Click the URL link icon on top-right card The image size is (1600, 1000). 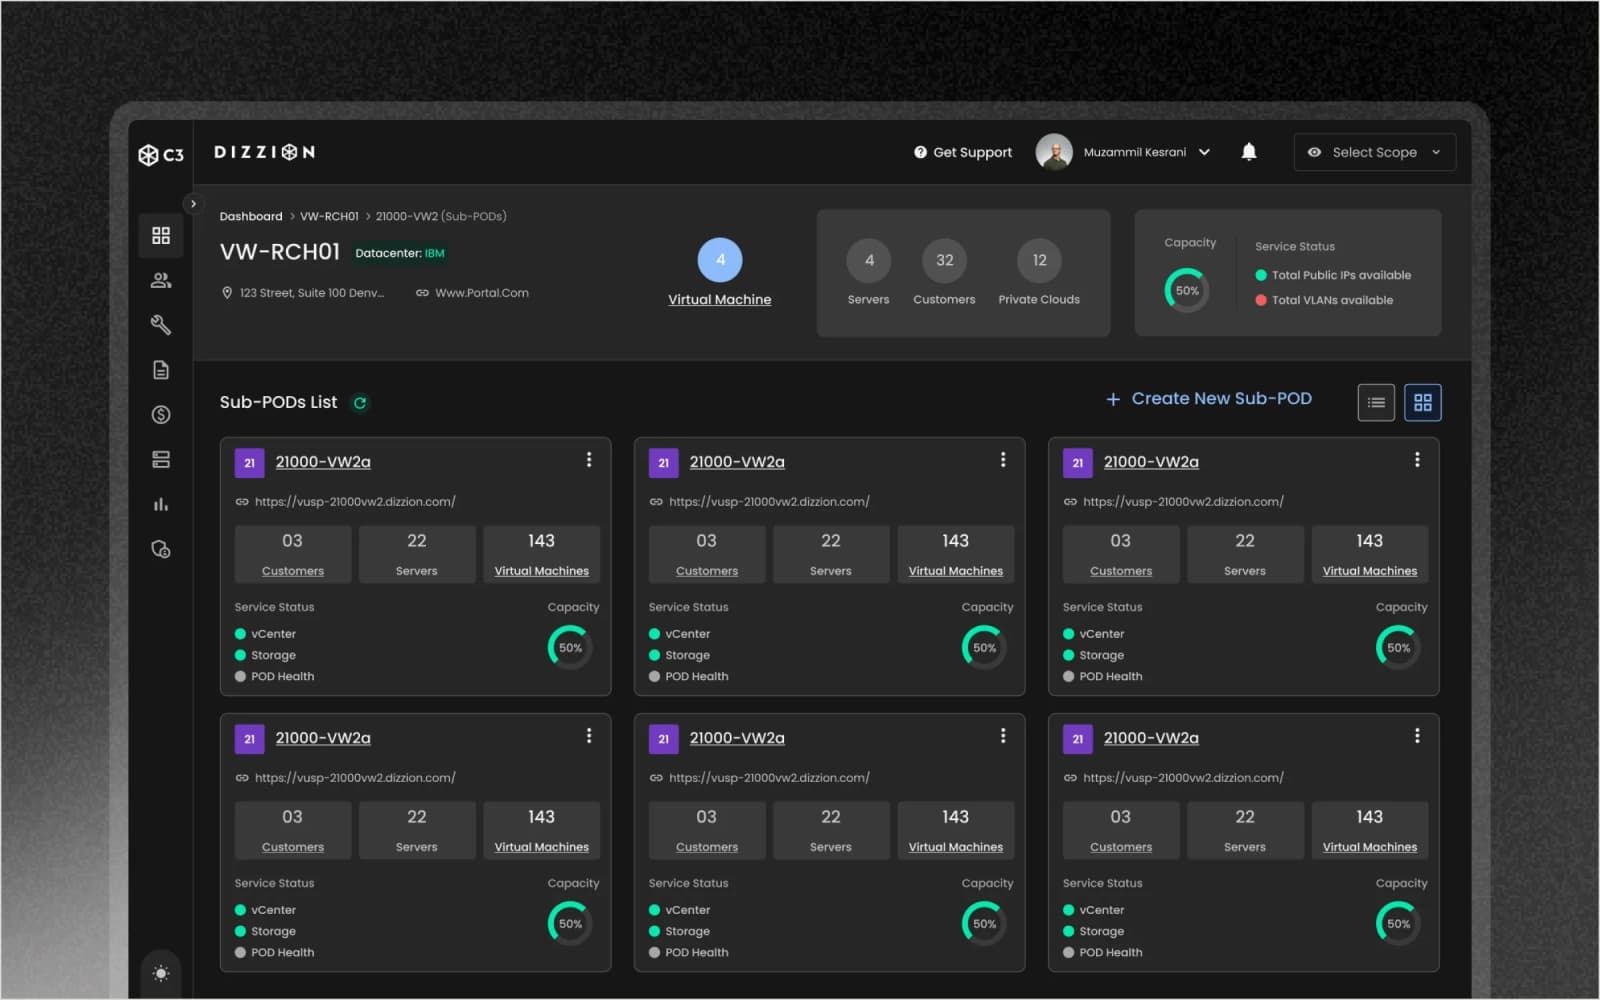tap(1070, 502)
